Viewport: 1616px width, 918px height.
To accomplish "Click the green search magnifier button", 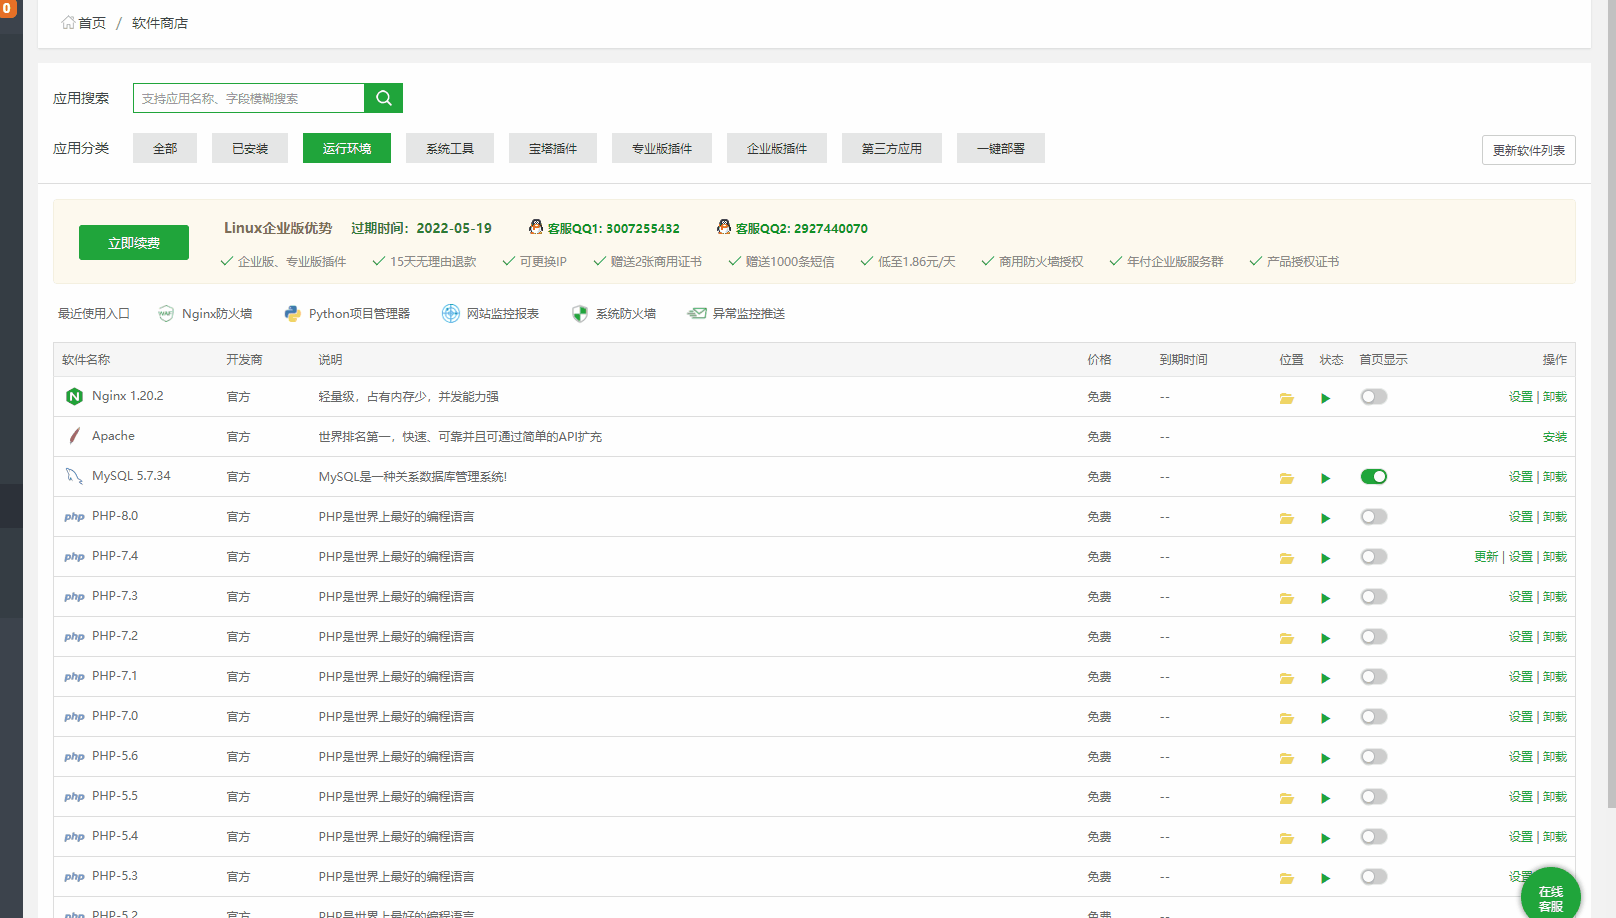I will (x=383, y=98).
